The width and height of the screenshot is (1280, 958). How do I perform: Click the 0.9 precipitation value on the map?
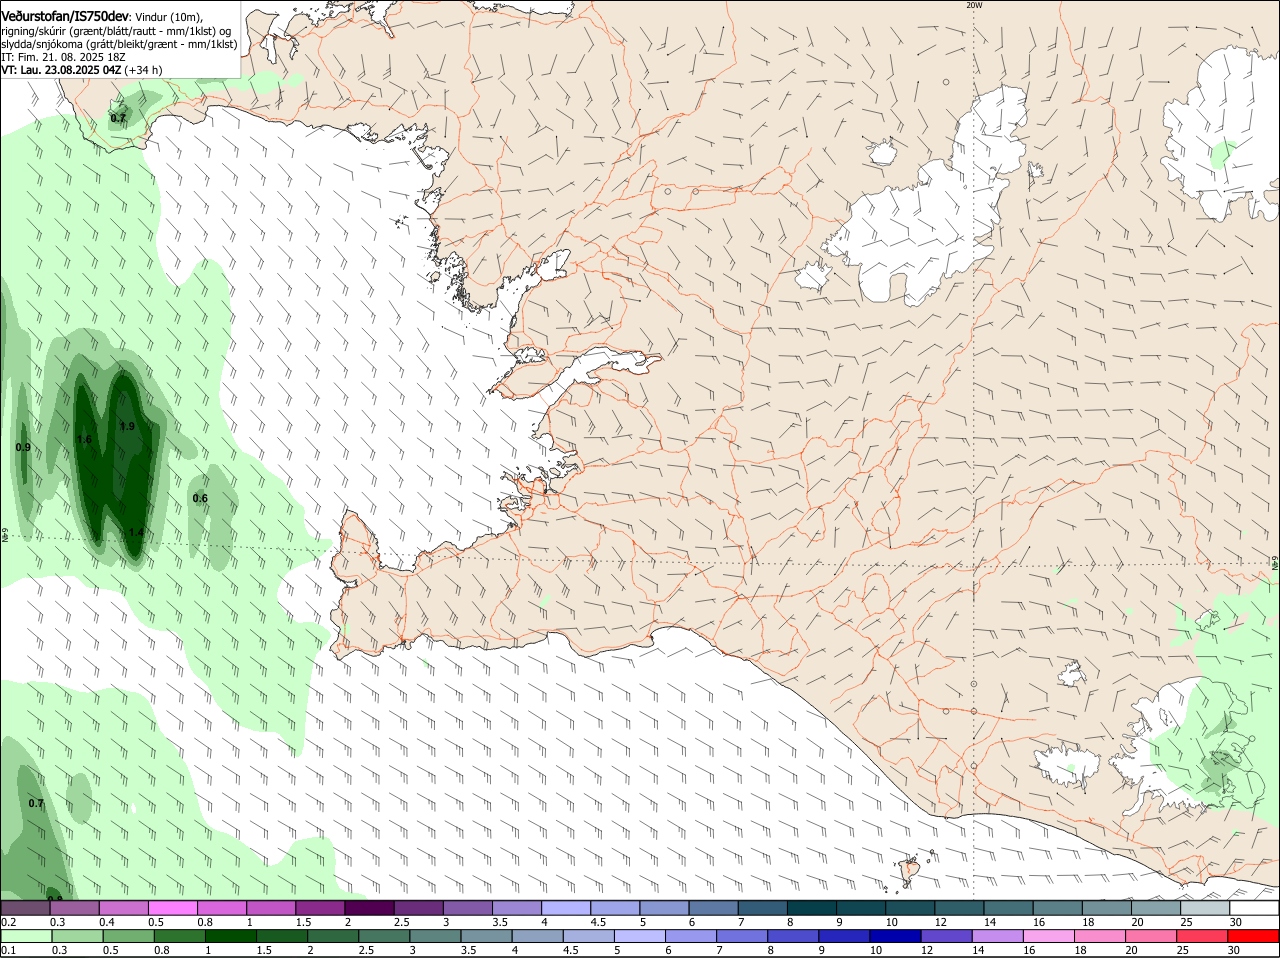(x=23, y=448)
